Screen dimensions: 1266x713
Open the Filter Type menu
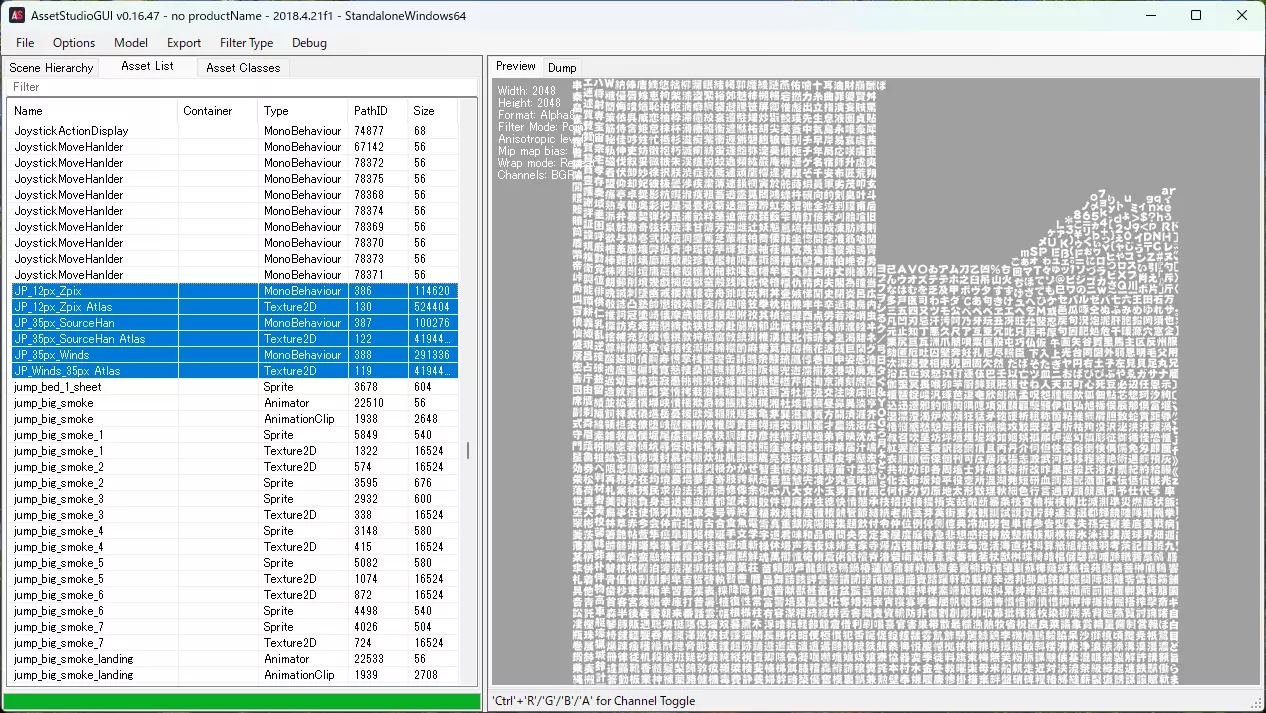pyautogui.click(x=246, y=43)
